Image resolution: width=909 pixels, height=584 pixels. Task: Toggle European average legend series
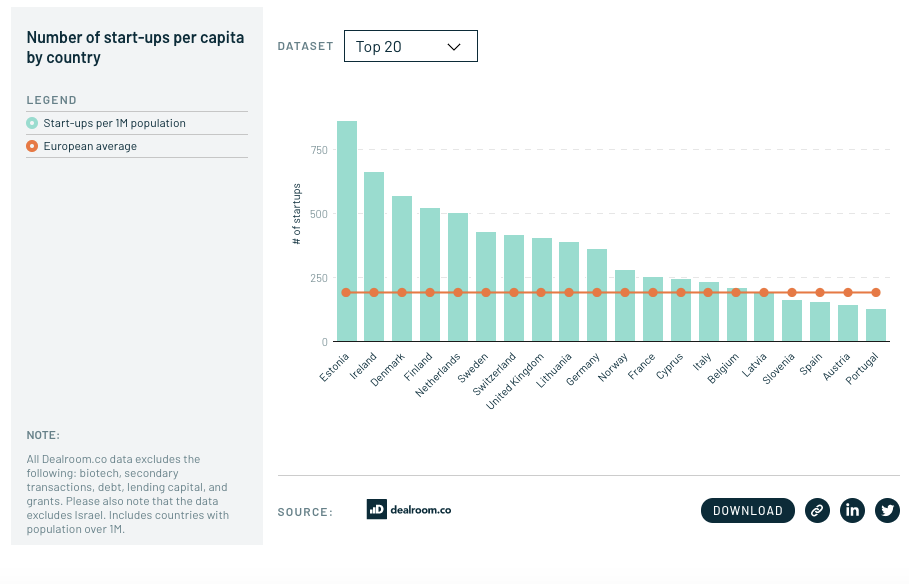(x=90, y=146)
